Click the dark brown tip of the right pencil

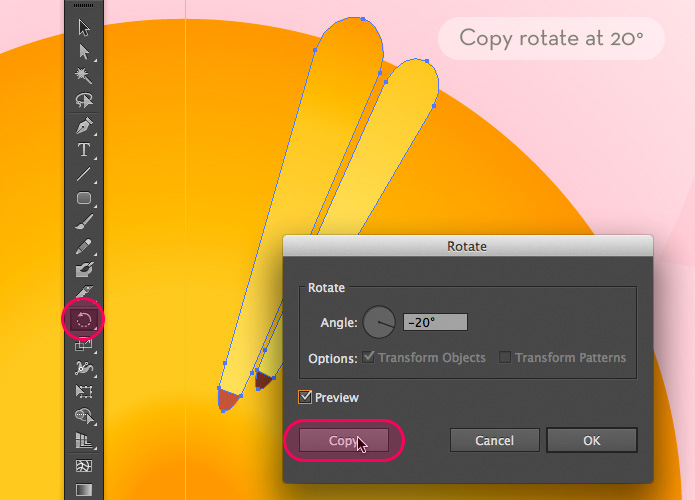coord(263,380)
